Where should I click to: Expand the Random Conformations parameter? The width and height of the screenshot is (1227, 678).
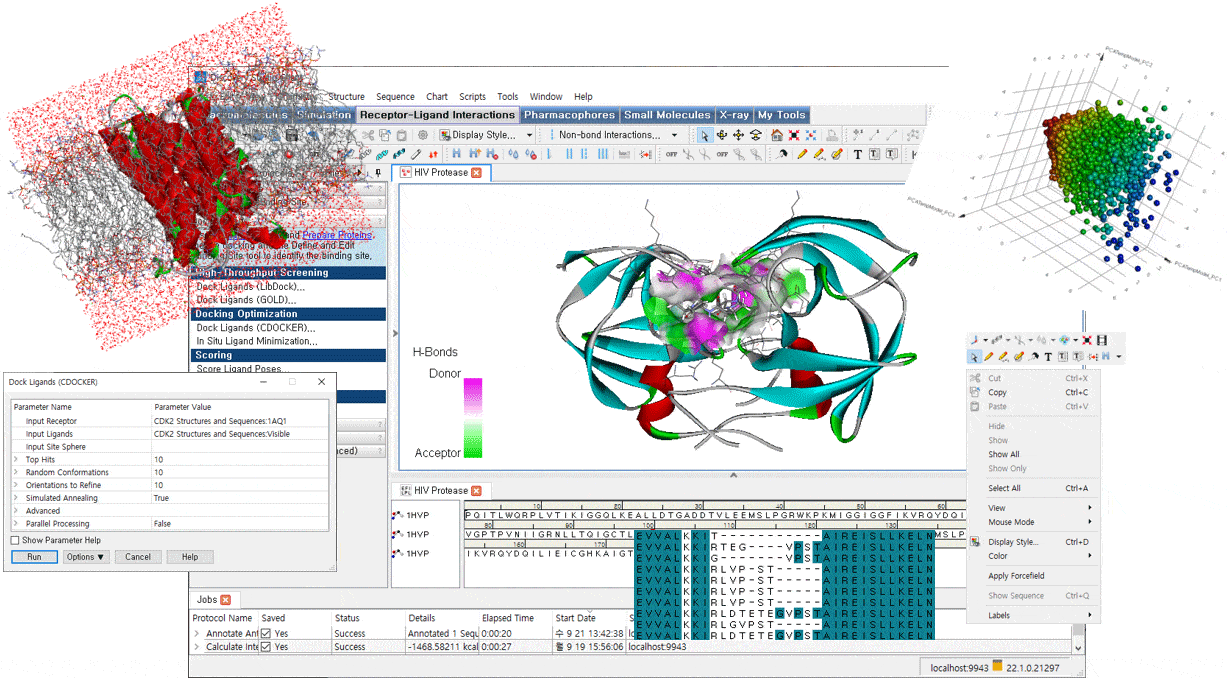click(x=16, y=472)
